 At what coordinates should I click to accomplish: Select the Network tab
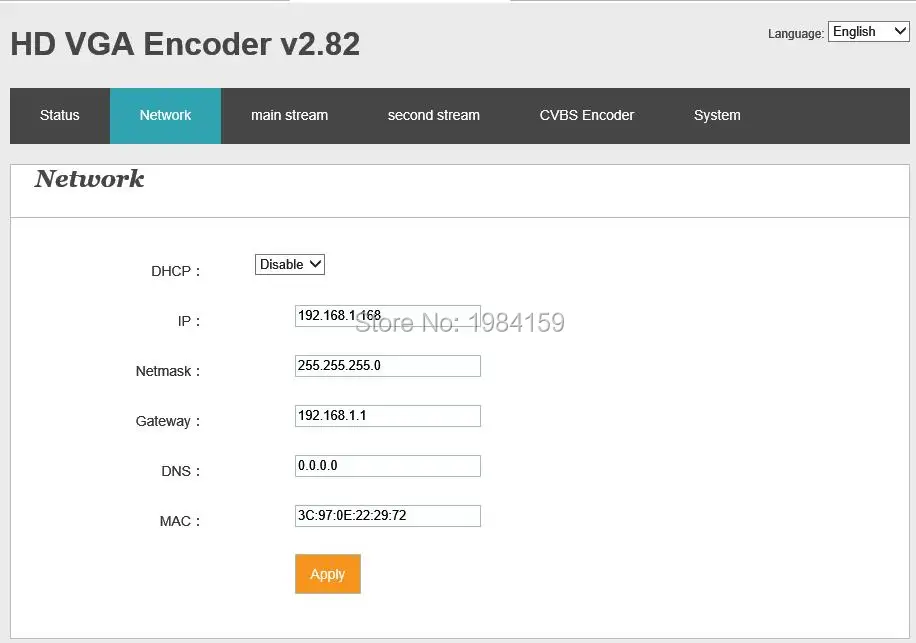pos(165,116)
